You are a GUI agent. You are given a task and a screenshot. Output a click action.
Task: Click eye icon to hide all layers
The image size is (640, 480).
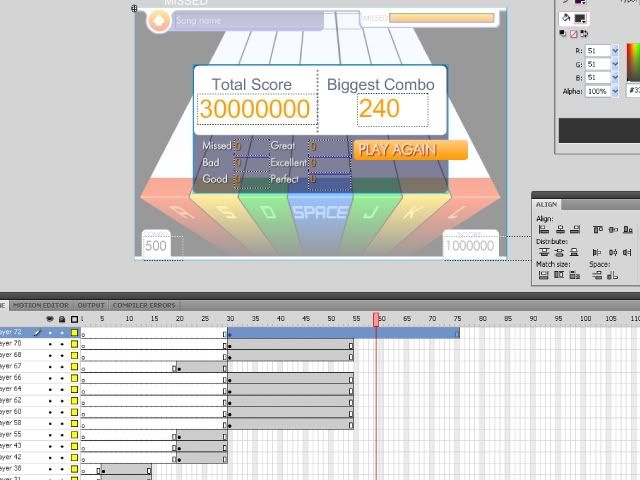coord(50,319)
